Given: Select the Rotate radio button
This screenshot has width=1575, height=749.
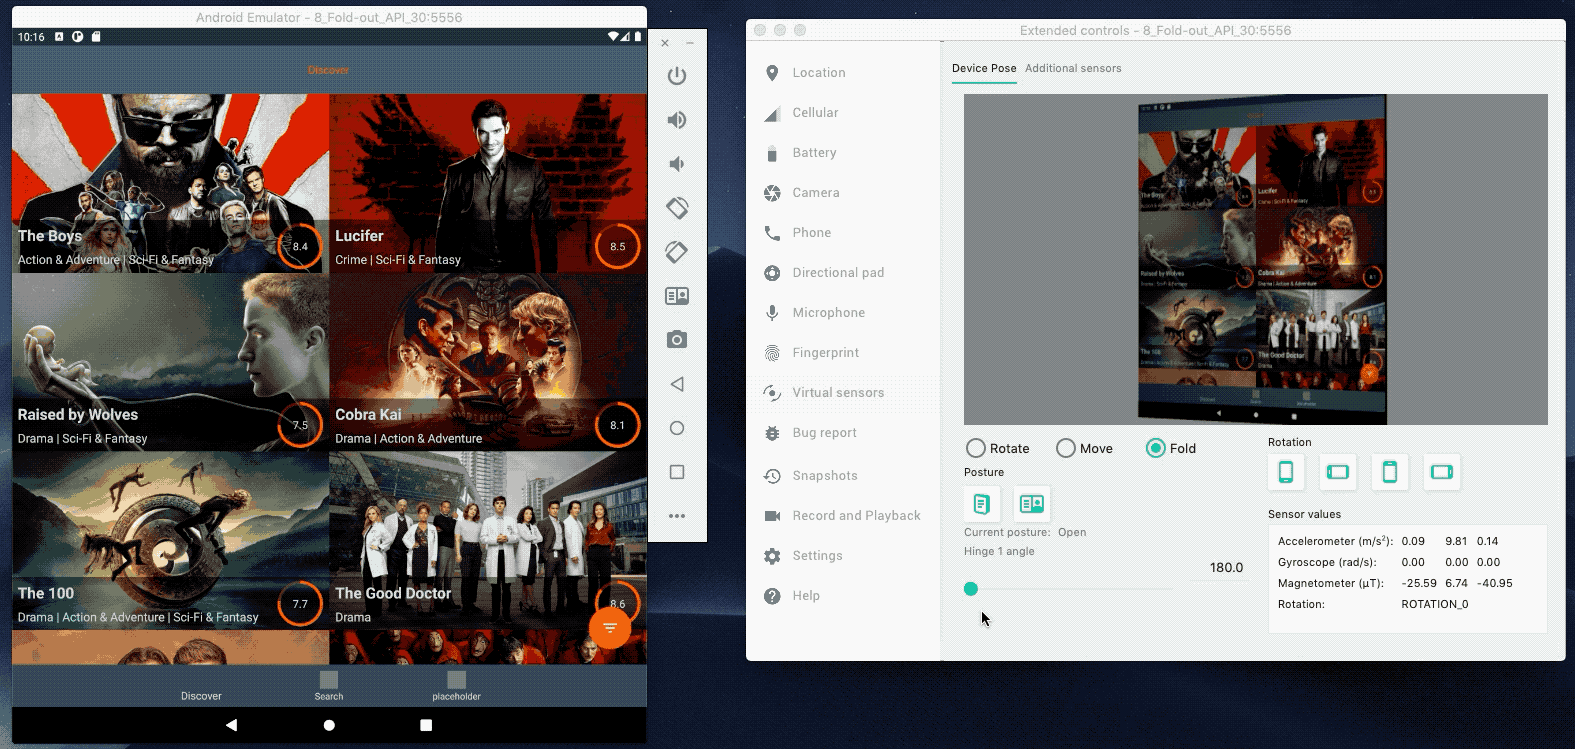Looking at the screenshot, I should (976, 448).
